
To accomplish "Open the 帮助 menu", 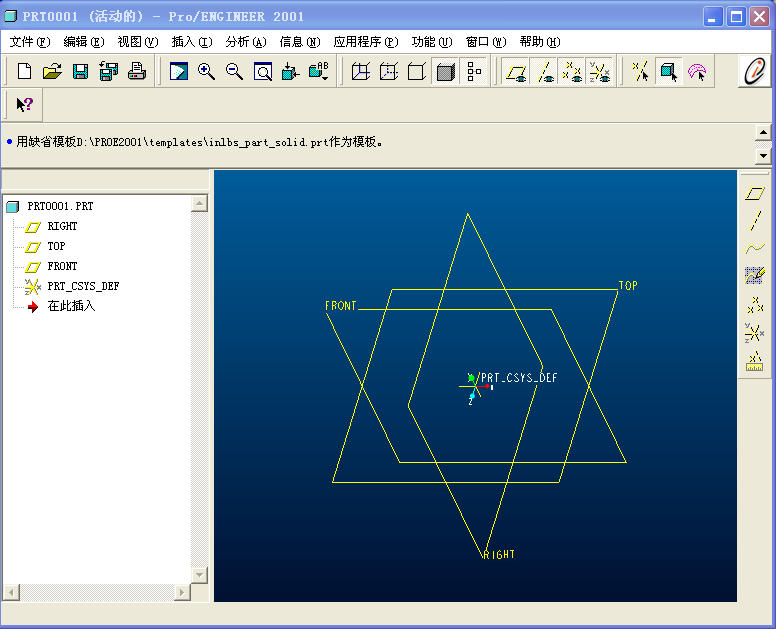I will (539, 42).
